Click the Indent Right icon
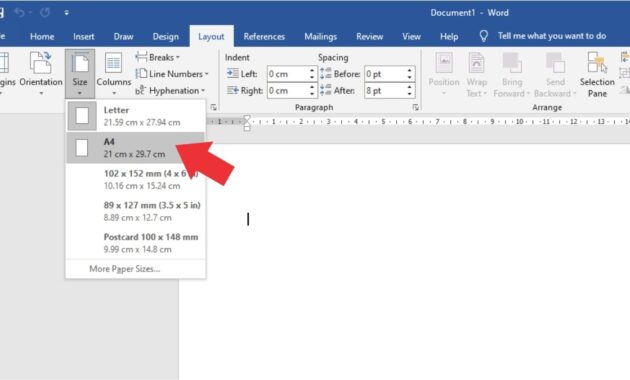 click(233, 90)
